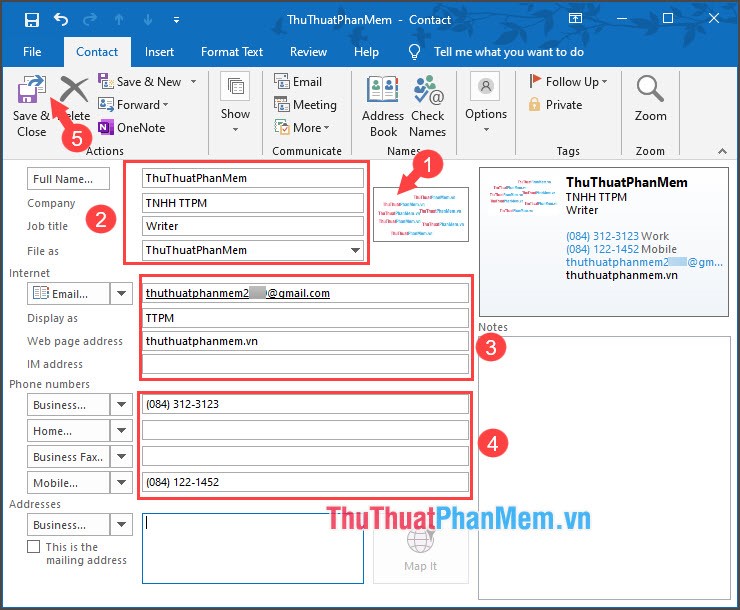Click the Mobile... phone button
Image resolution: width=740 pixels, height=610 pixels.
pos(68,483)
